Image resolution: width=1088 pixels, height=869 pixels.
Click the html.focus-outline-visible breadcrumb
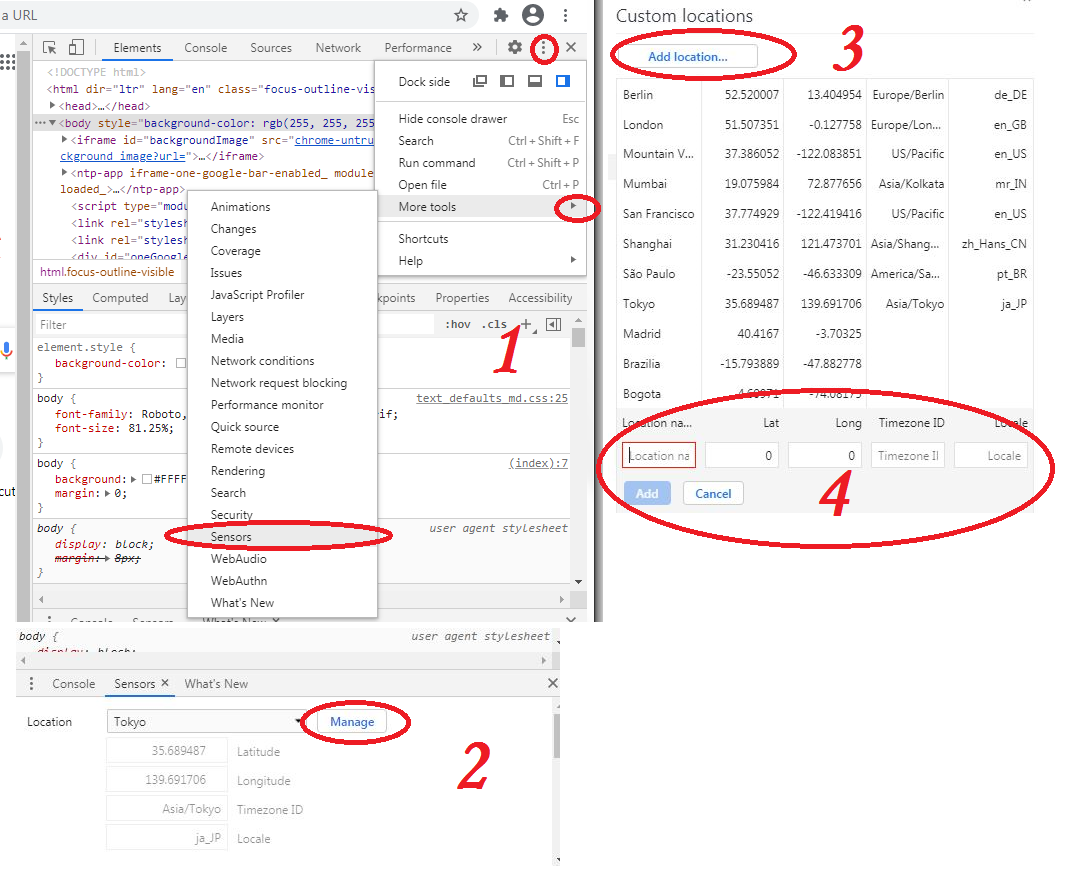point(107,272)
